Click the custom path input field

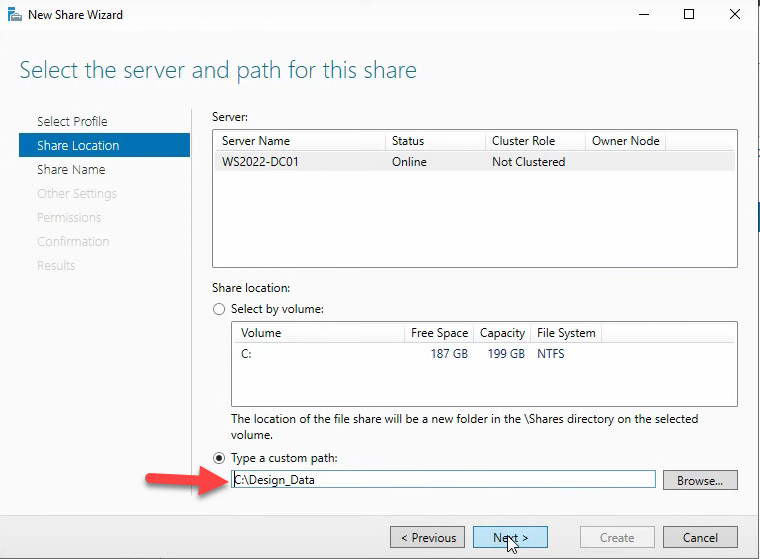point(443,479)
